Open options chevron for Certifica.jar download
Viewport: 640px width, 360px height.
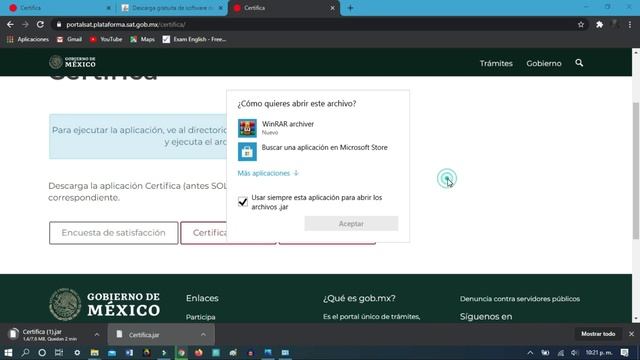tap(203, 335)
